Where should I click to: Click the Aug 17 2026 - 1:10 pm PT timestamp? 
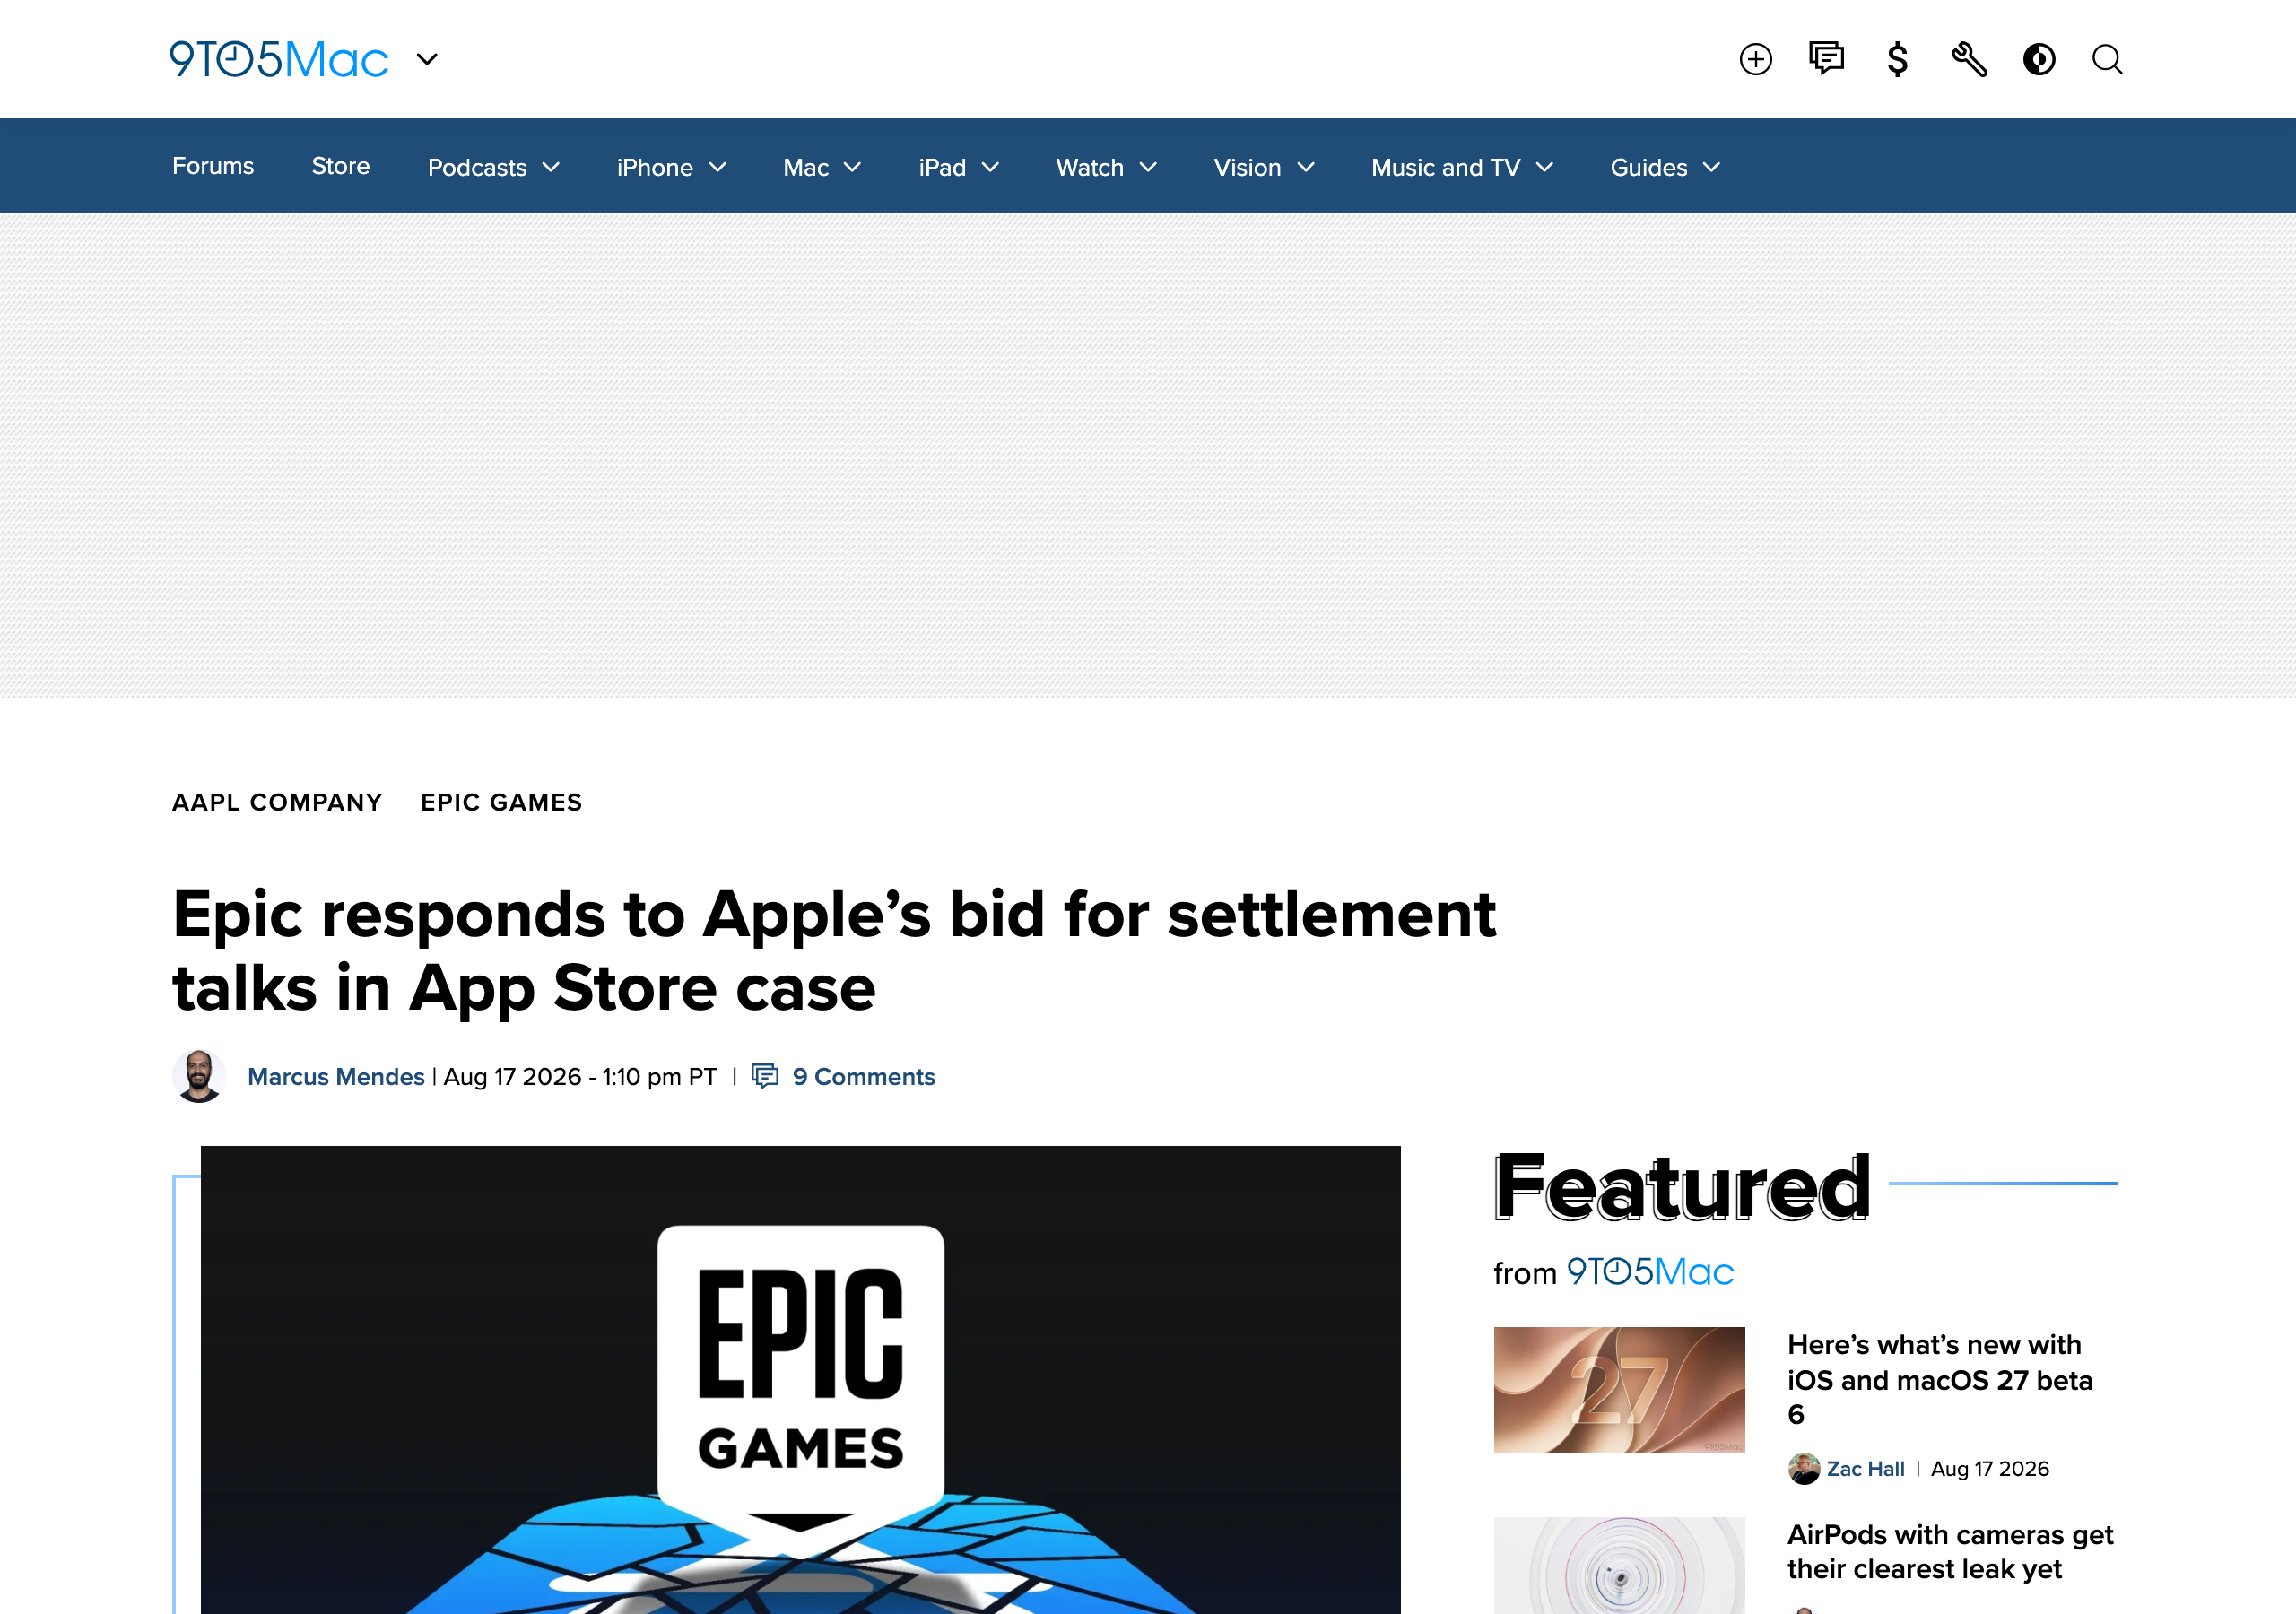click(580, 1076)
